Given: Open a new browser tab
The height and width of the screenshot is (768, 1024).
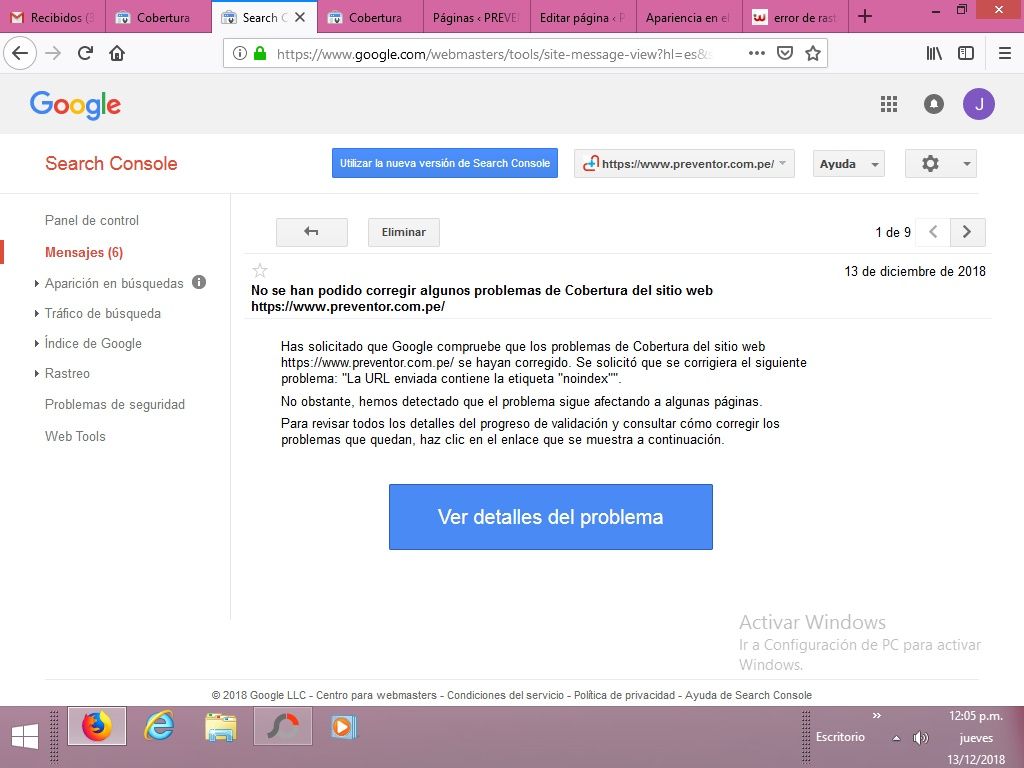Looking at the screenshot, I should pos(865,16).
